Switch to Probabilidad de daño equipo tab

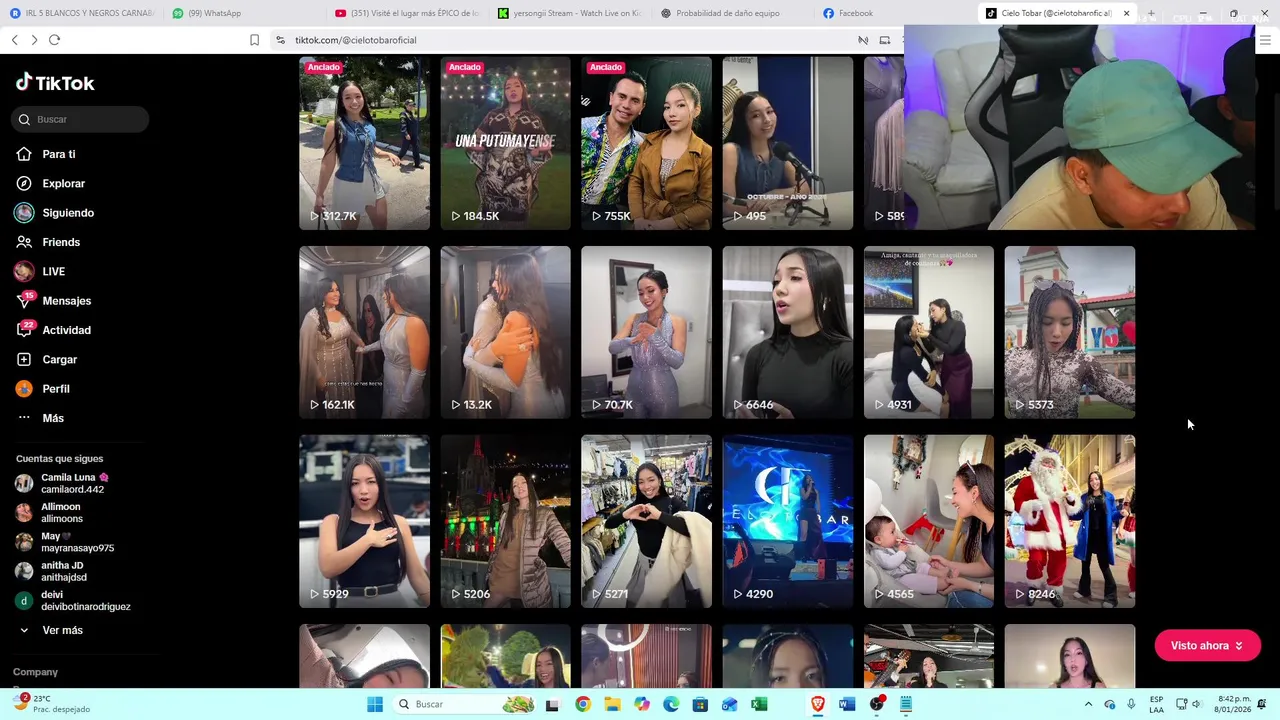(733, 13)
